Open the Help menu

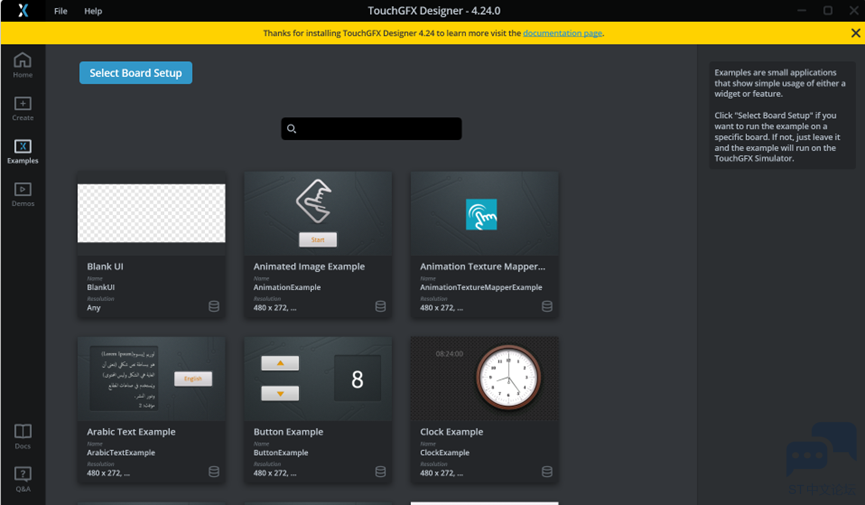click(x=93, y=11)
